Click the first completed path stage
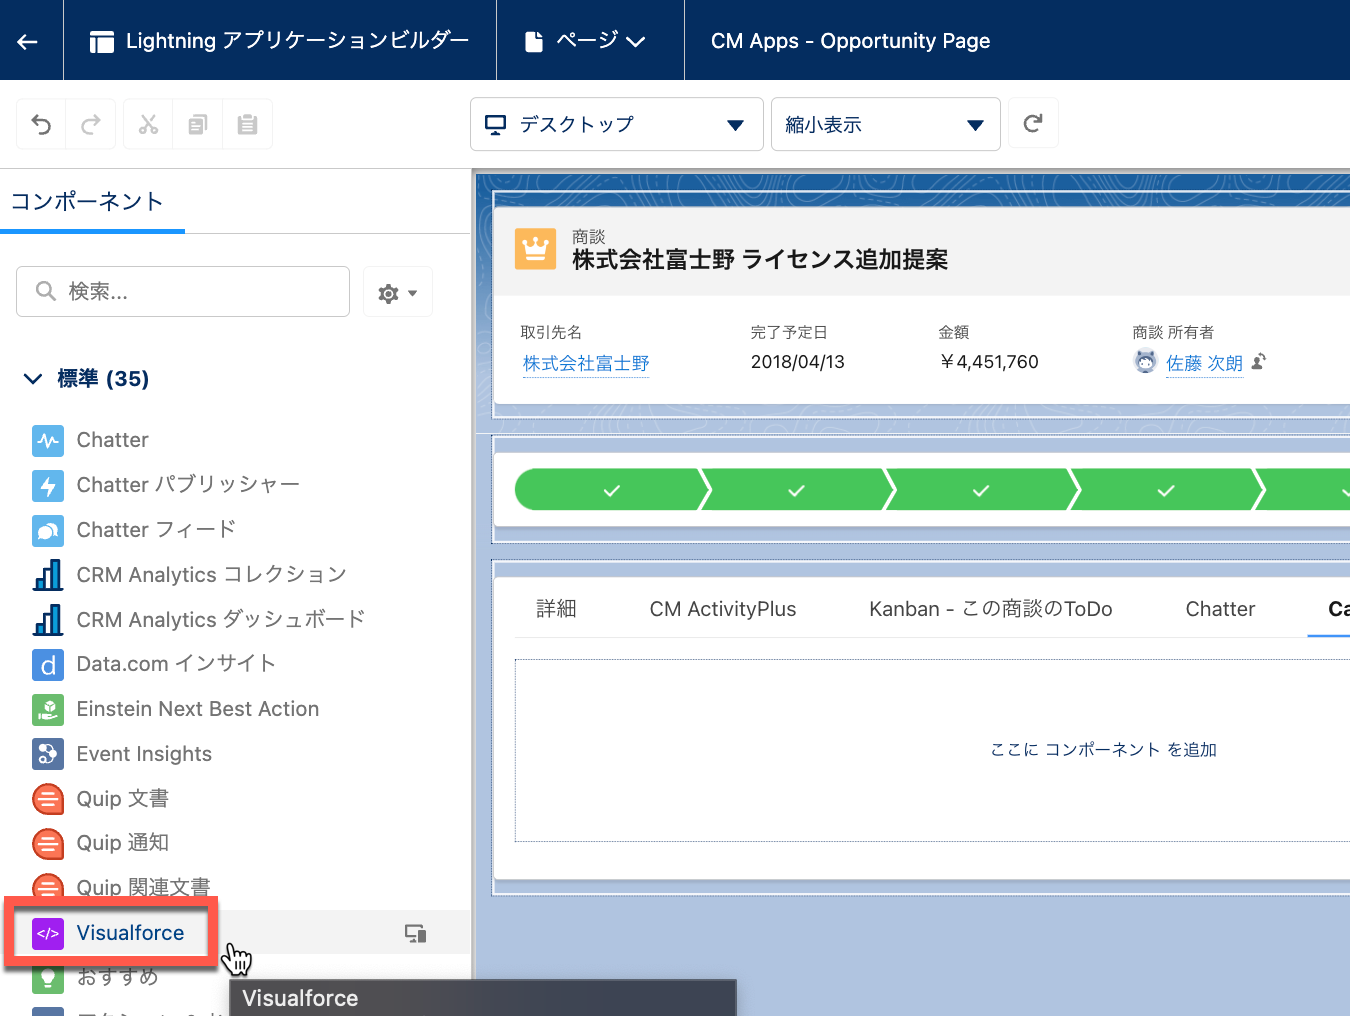Screen dimensions: 1350x1016 pyautogui.click(x=611, y=490)
